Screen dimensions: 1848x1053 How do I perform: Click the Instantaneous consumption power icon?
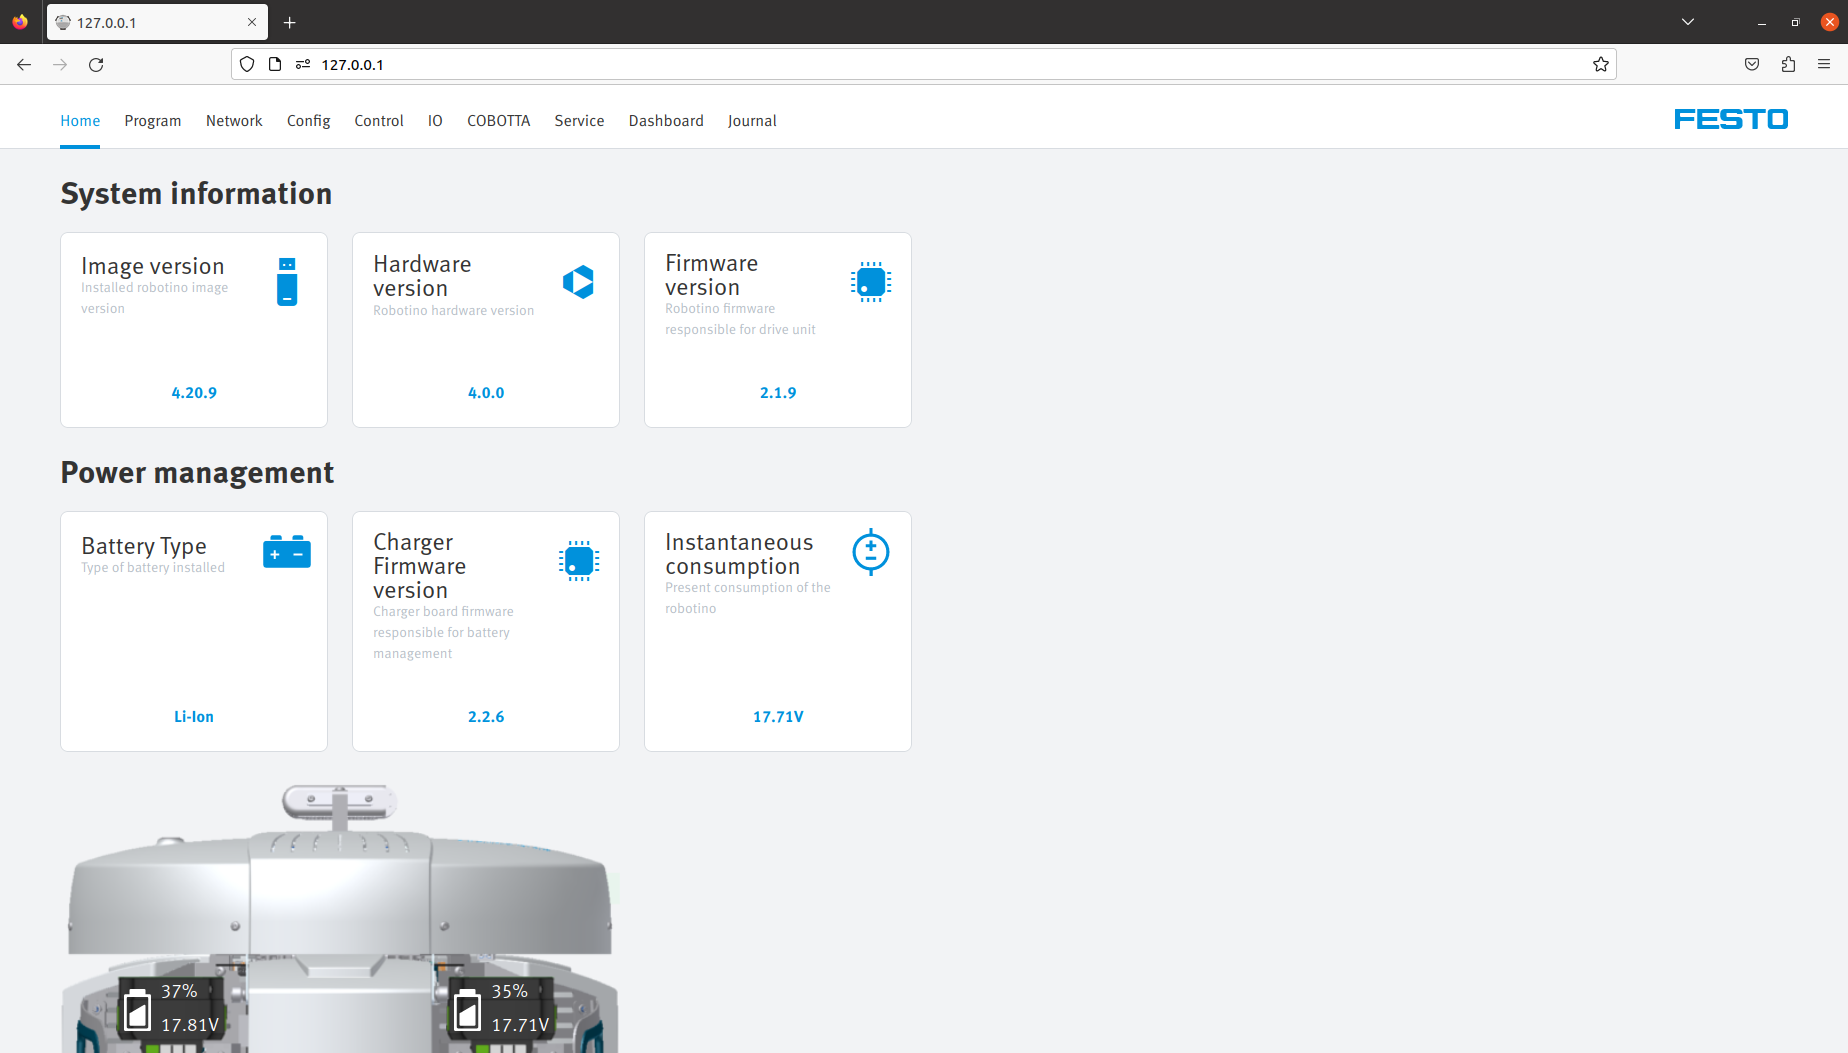[870, 551]
